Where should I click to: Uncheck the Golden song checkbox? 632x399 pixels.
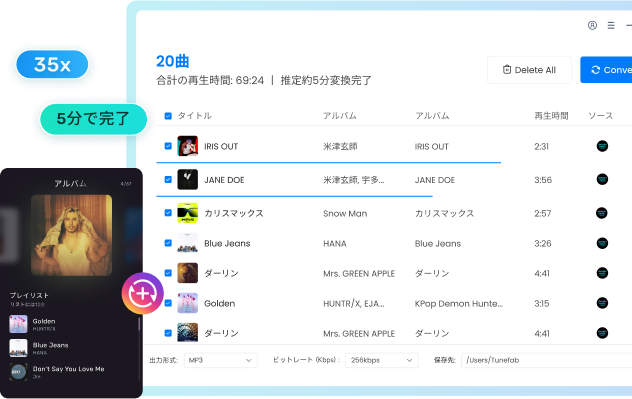click(168, 303)
